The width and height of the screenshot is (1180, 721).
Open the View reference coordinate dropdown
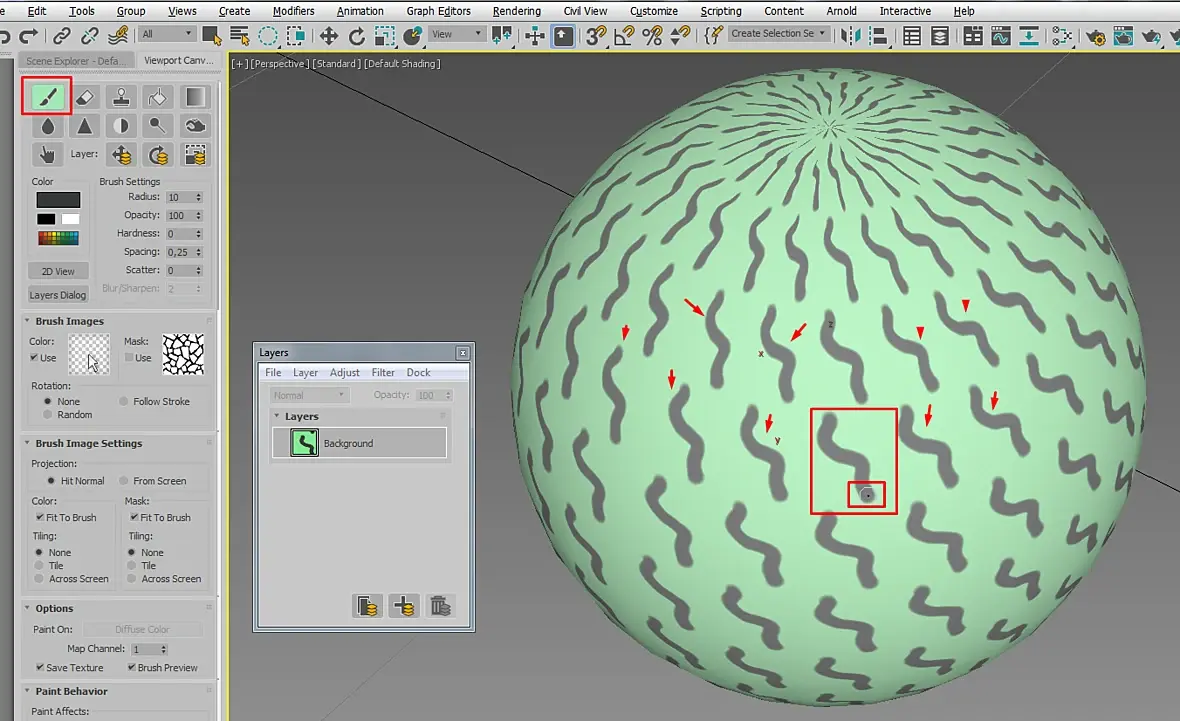[x=457, y=34]
